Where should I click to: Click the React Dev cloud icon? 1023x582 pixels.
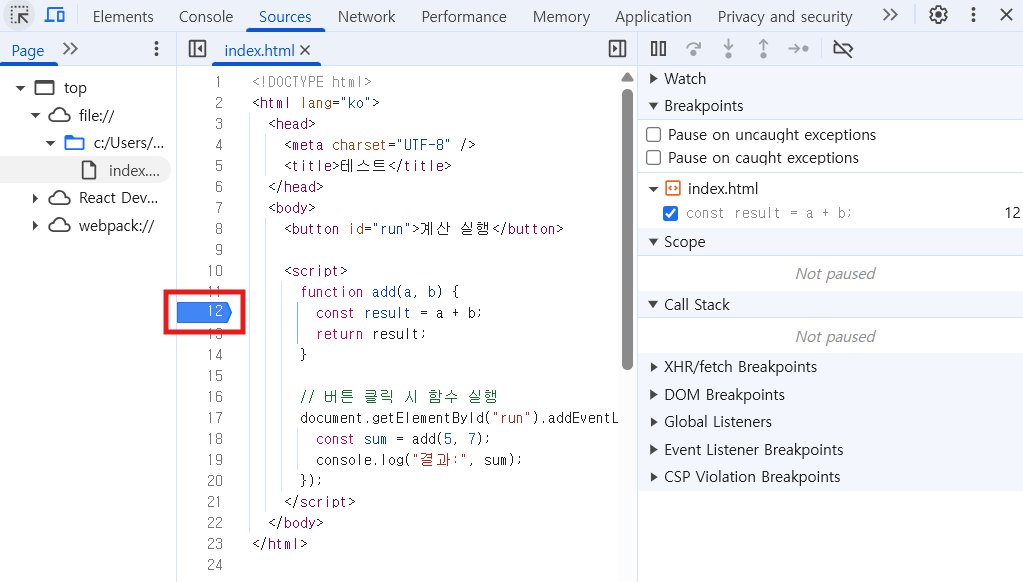(x=59, y=198)
